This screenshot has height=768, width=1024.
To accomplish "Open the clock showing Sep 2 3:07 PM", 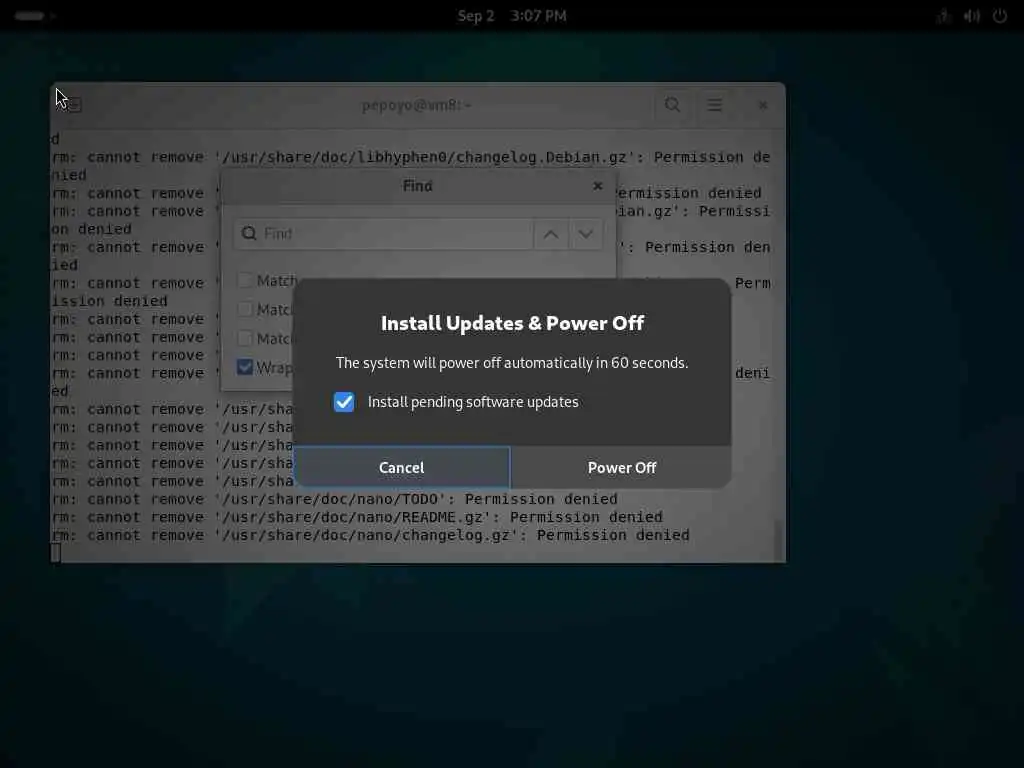I will pos(512,16).
